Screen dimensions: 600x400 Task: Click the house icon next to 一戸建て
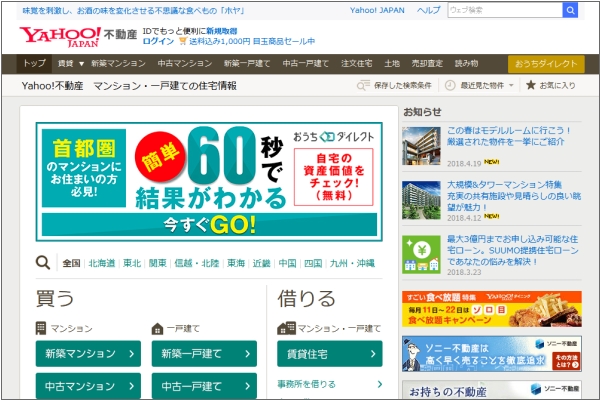[157, 329]
